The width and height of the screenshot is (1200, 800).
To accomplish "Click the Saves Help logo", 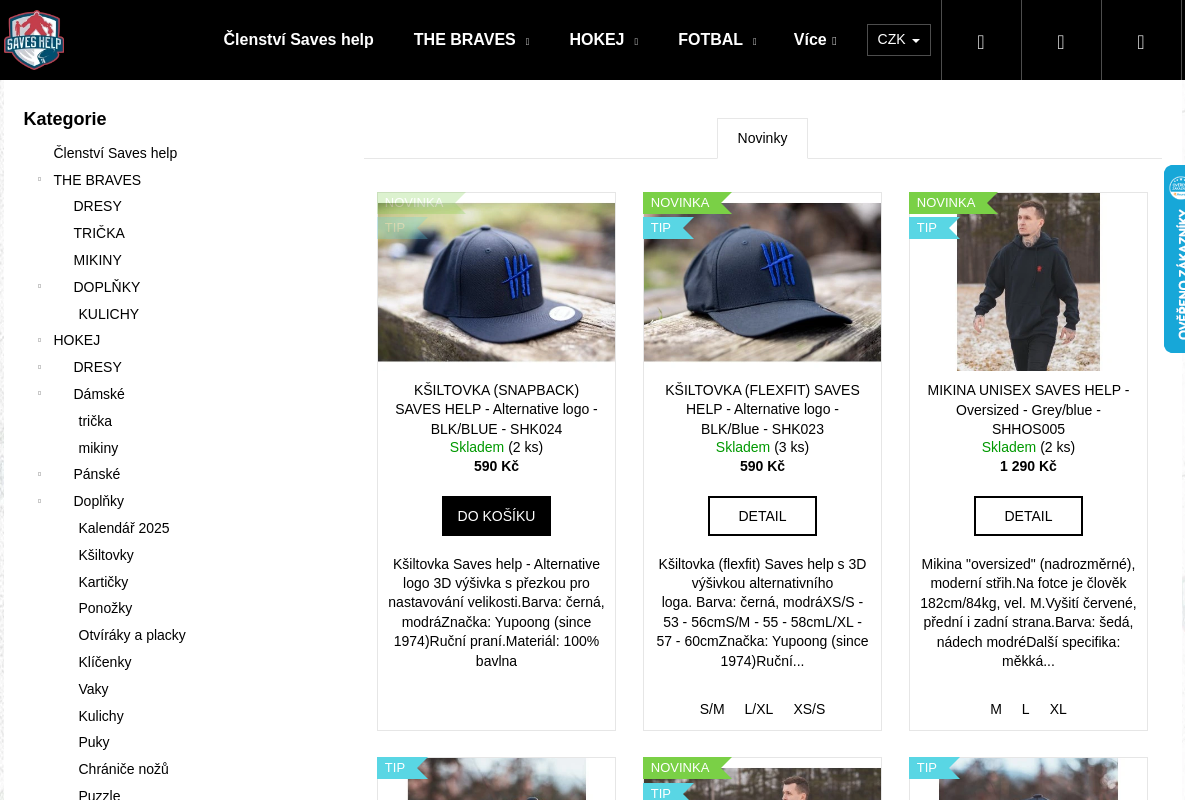I will [x=34, y=40].
